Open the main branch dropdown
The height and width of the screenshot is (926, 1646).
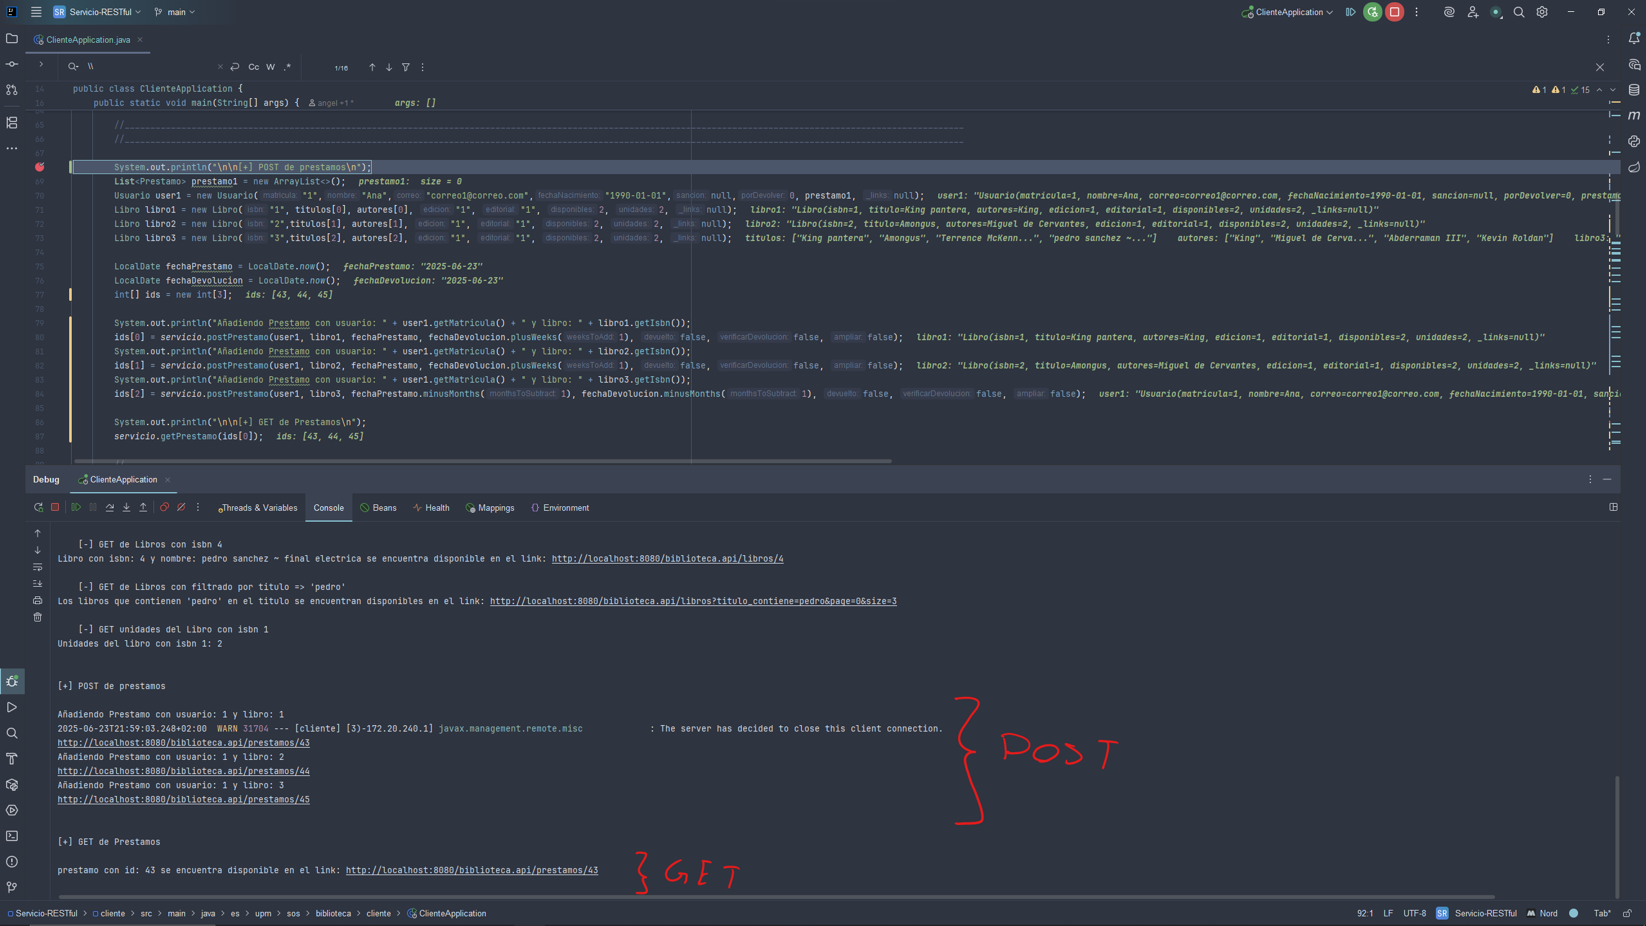pyautogui.click(x=175, y=12)
